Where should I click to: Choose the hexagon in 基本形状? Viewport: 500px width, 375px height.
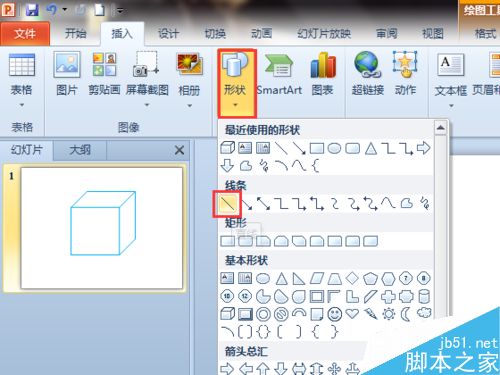click(x=388, y=278)
